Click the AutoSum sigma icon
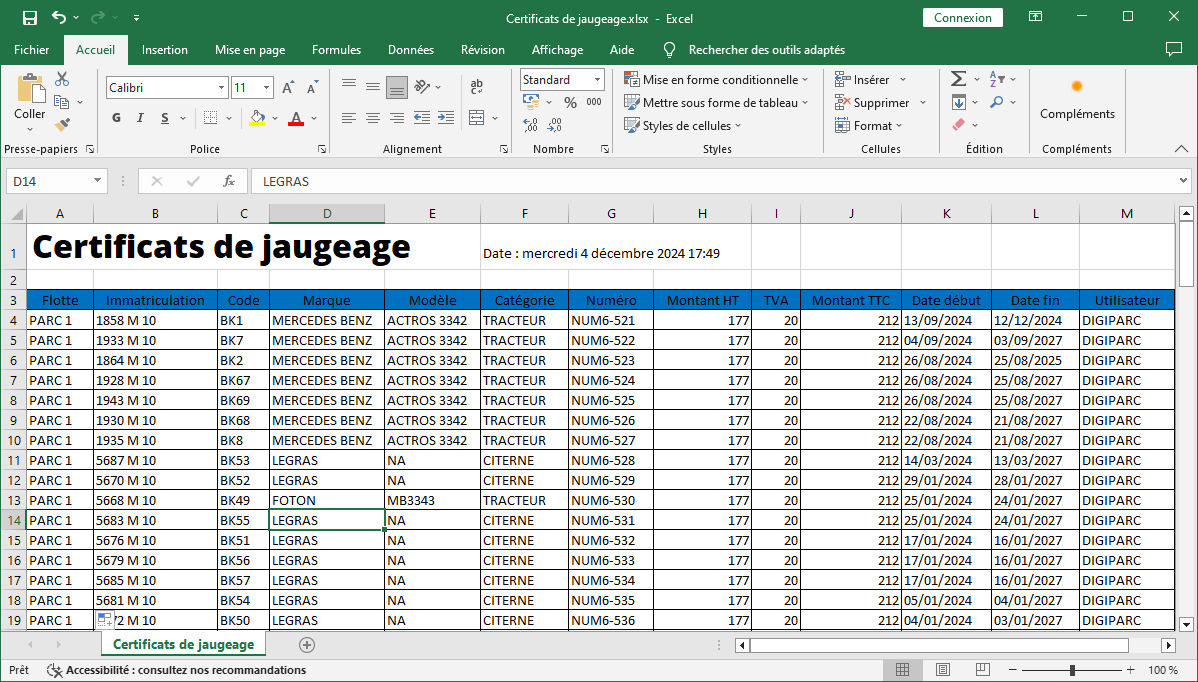Viewport: 1198px width, 682px height. (958, 79)
